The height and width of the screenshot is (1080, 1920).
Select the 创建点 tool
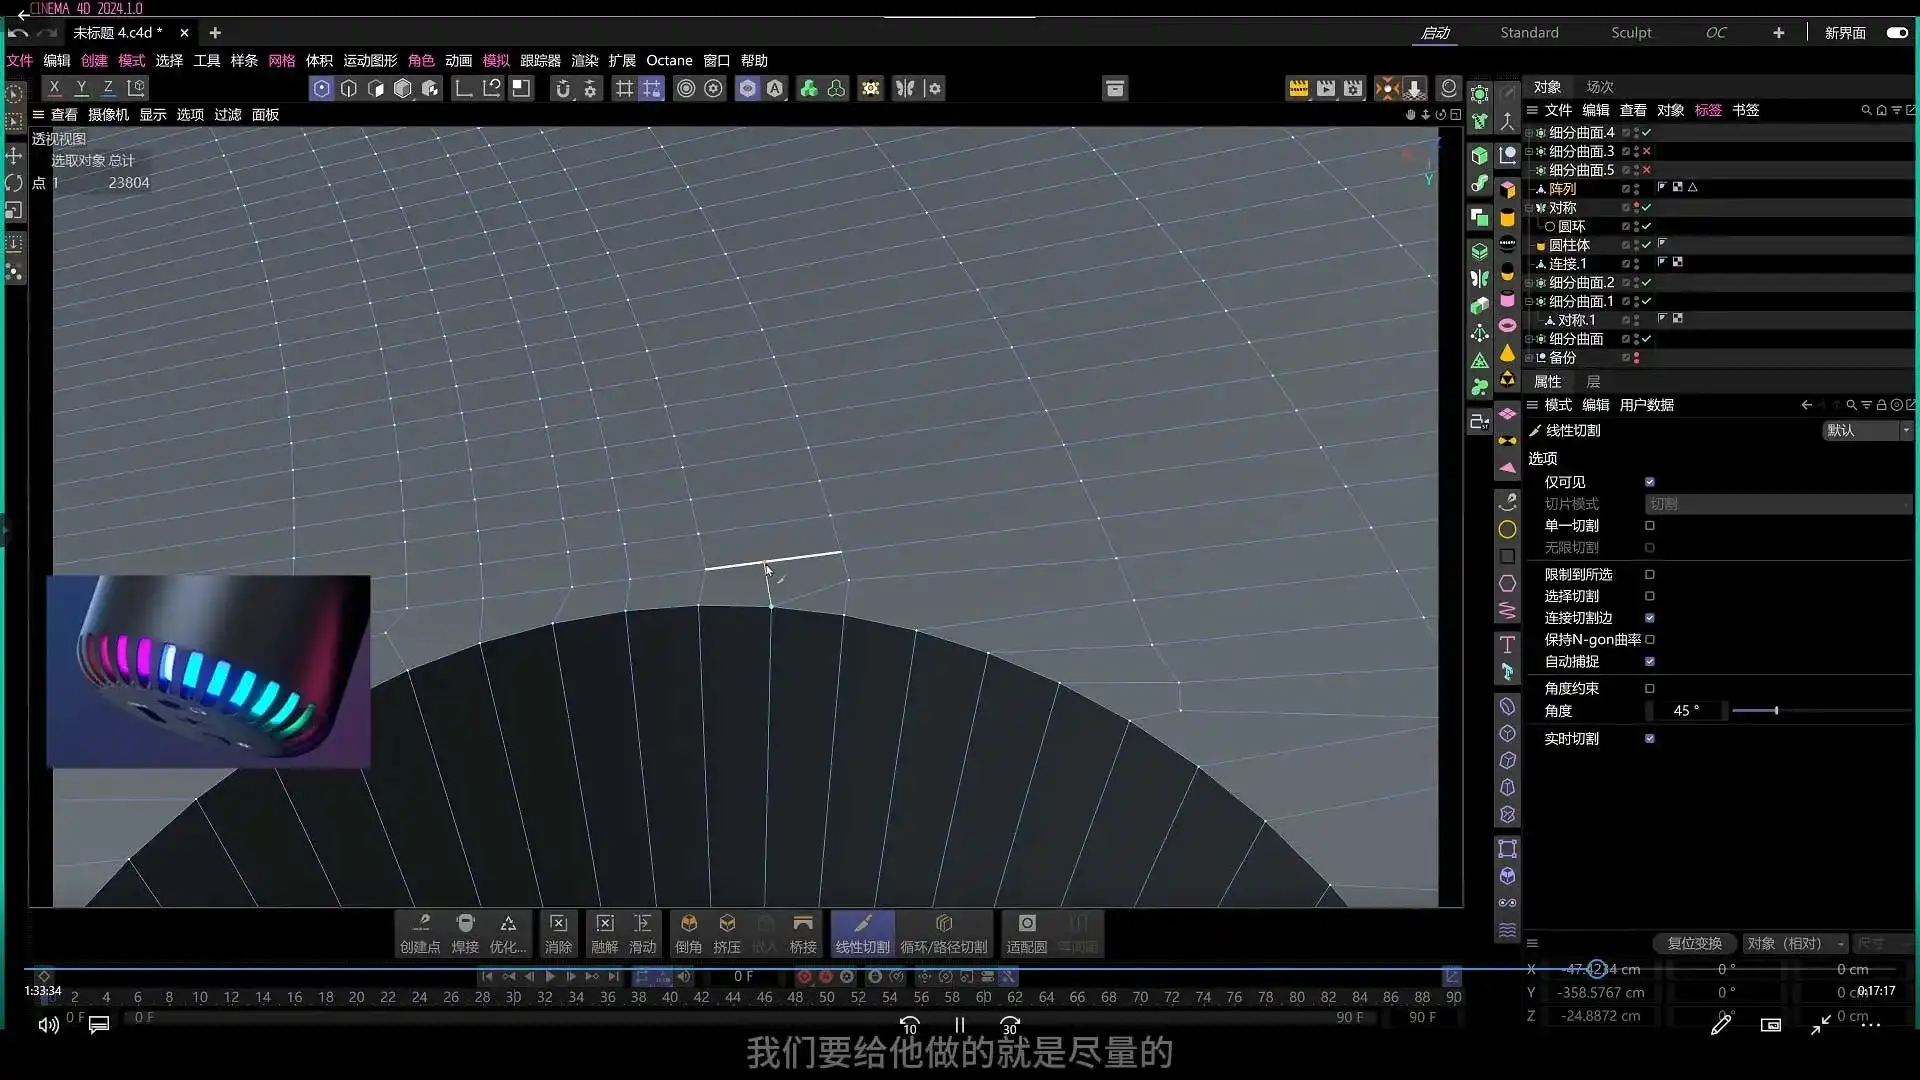pyautogui.click(x=420, y=934)
